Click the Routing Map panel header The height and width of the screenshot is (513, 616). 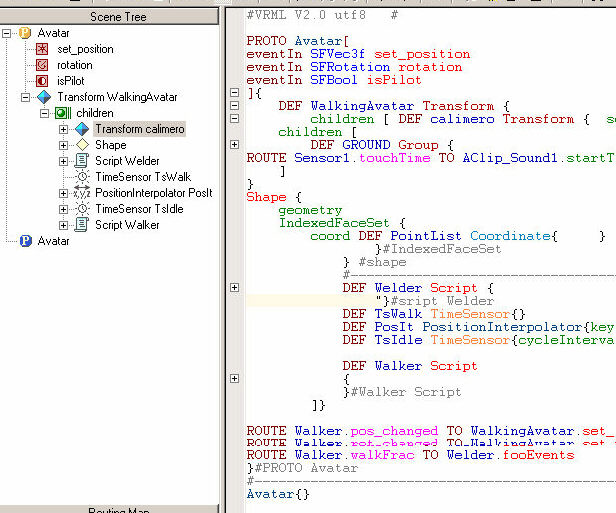pos(110,509)
